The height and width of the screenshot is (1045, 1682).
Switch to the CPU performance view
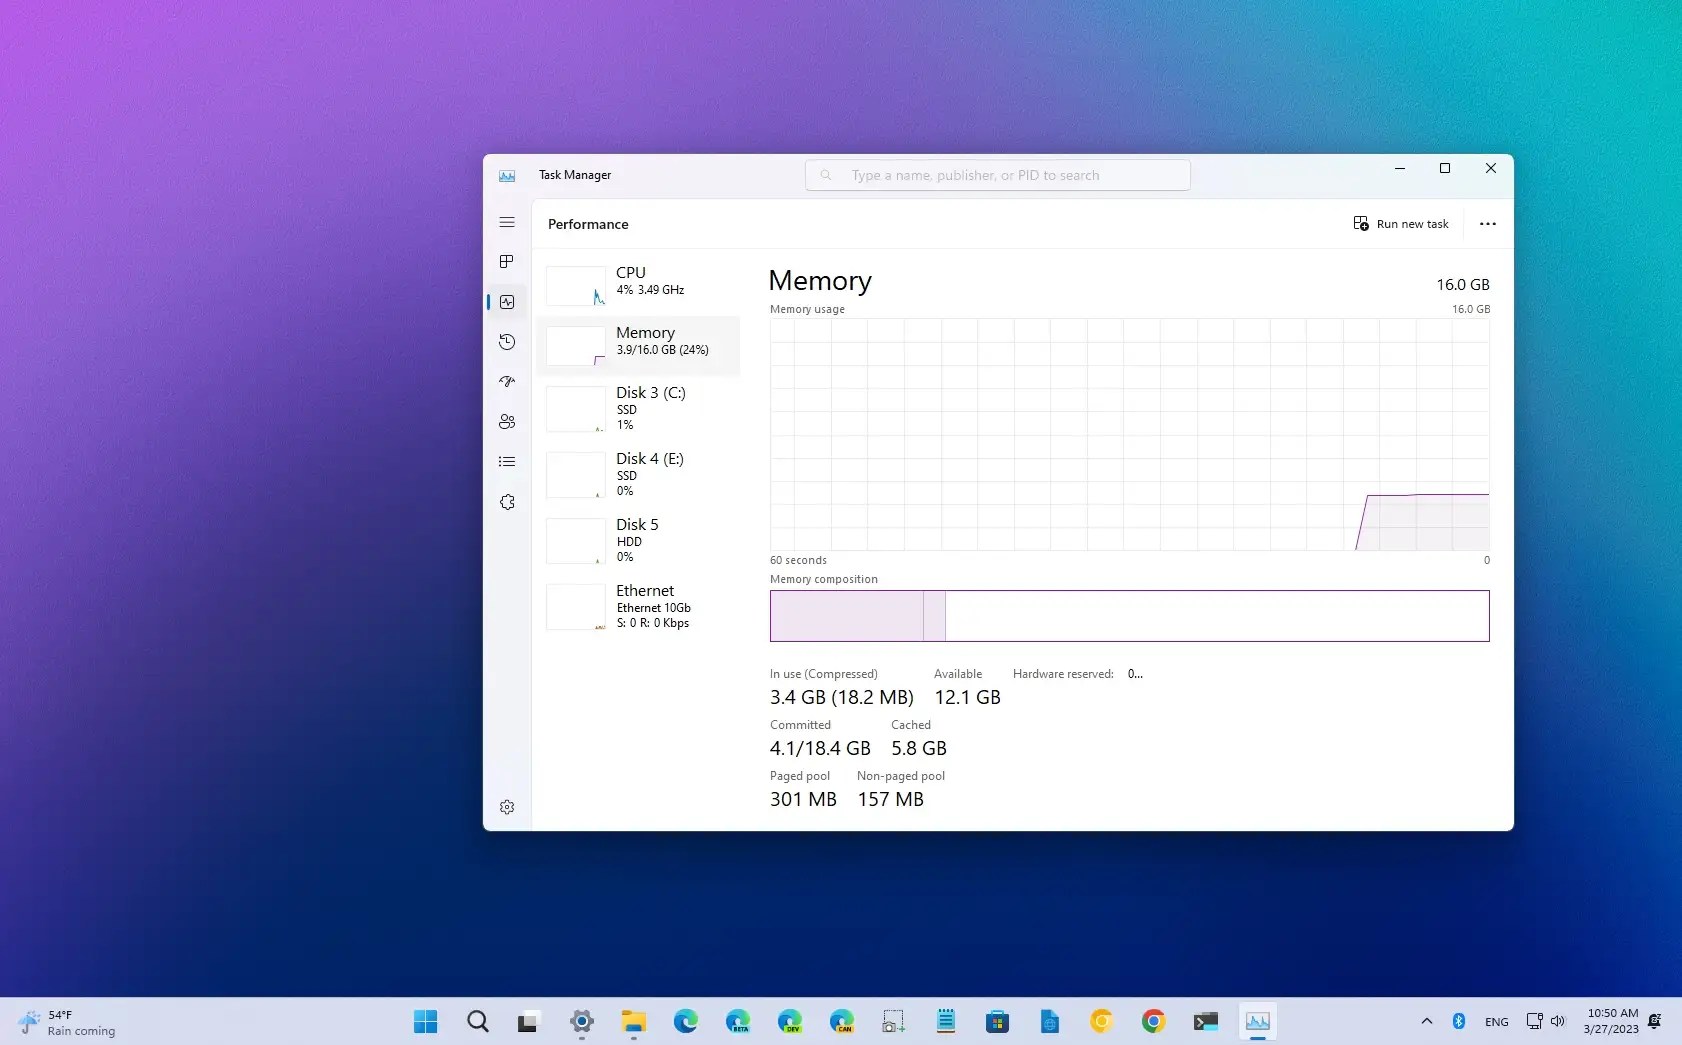coord(640,283)
